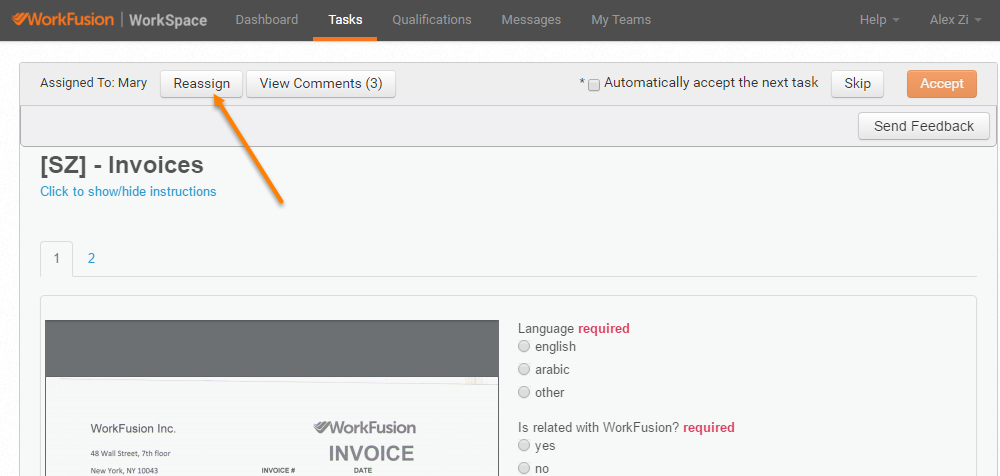Accept the task
Image resolution: width=1000 pixels, height=476 pixels.
pyautogui.click(x=941, y=84)
